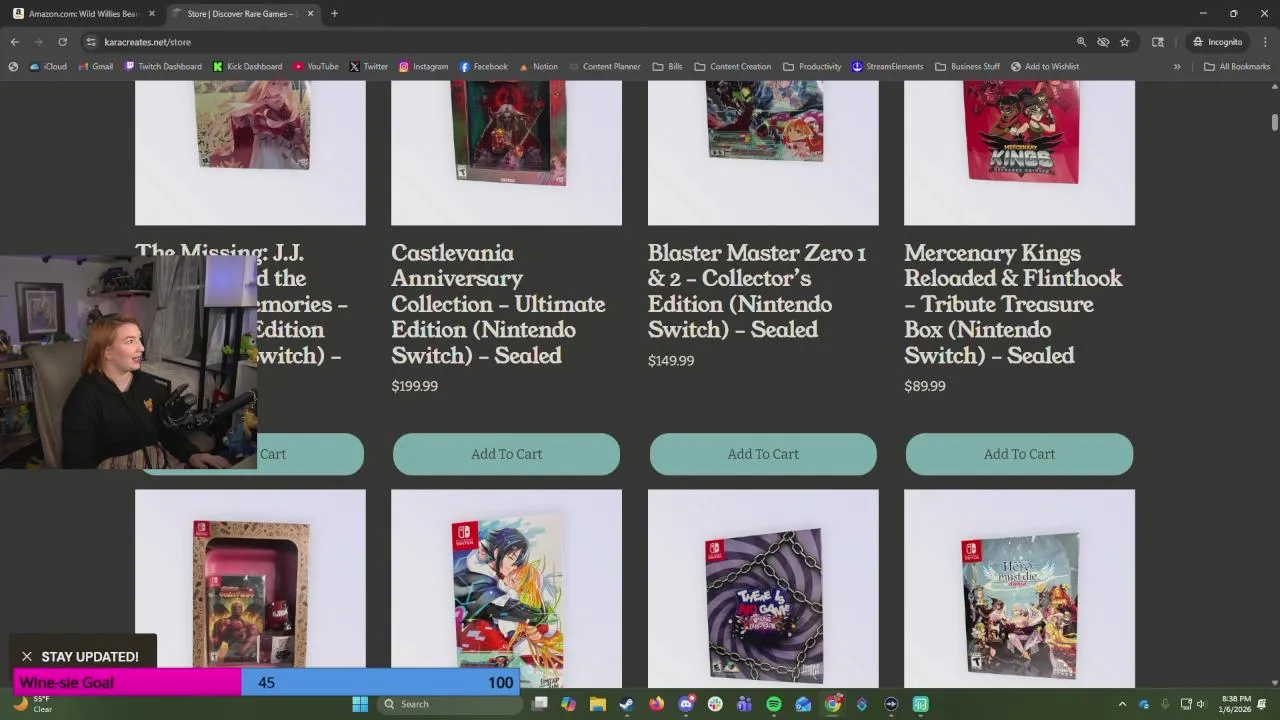Expand the Business Stuff bookmark folder

click(x=967, y=67)
